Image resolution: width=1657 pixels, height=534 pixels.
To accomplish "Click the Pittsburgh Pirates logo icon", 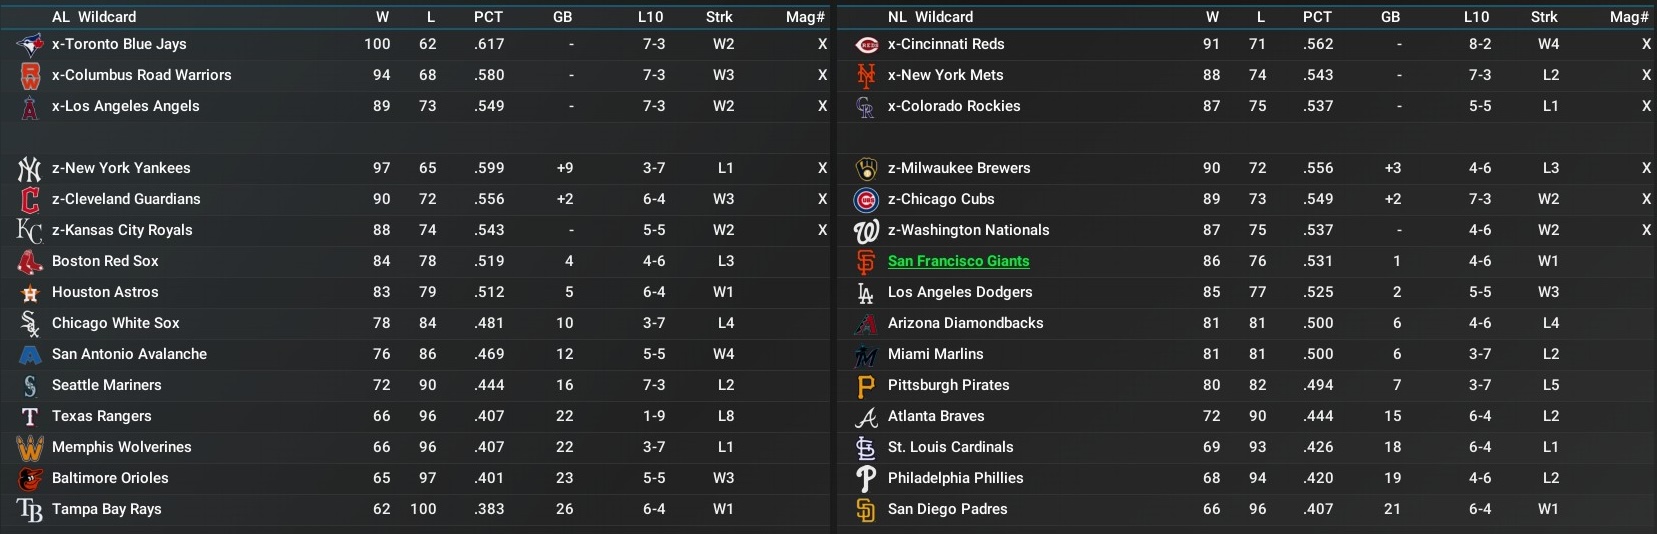I will pyautogui.click(x=866, y=385).
